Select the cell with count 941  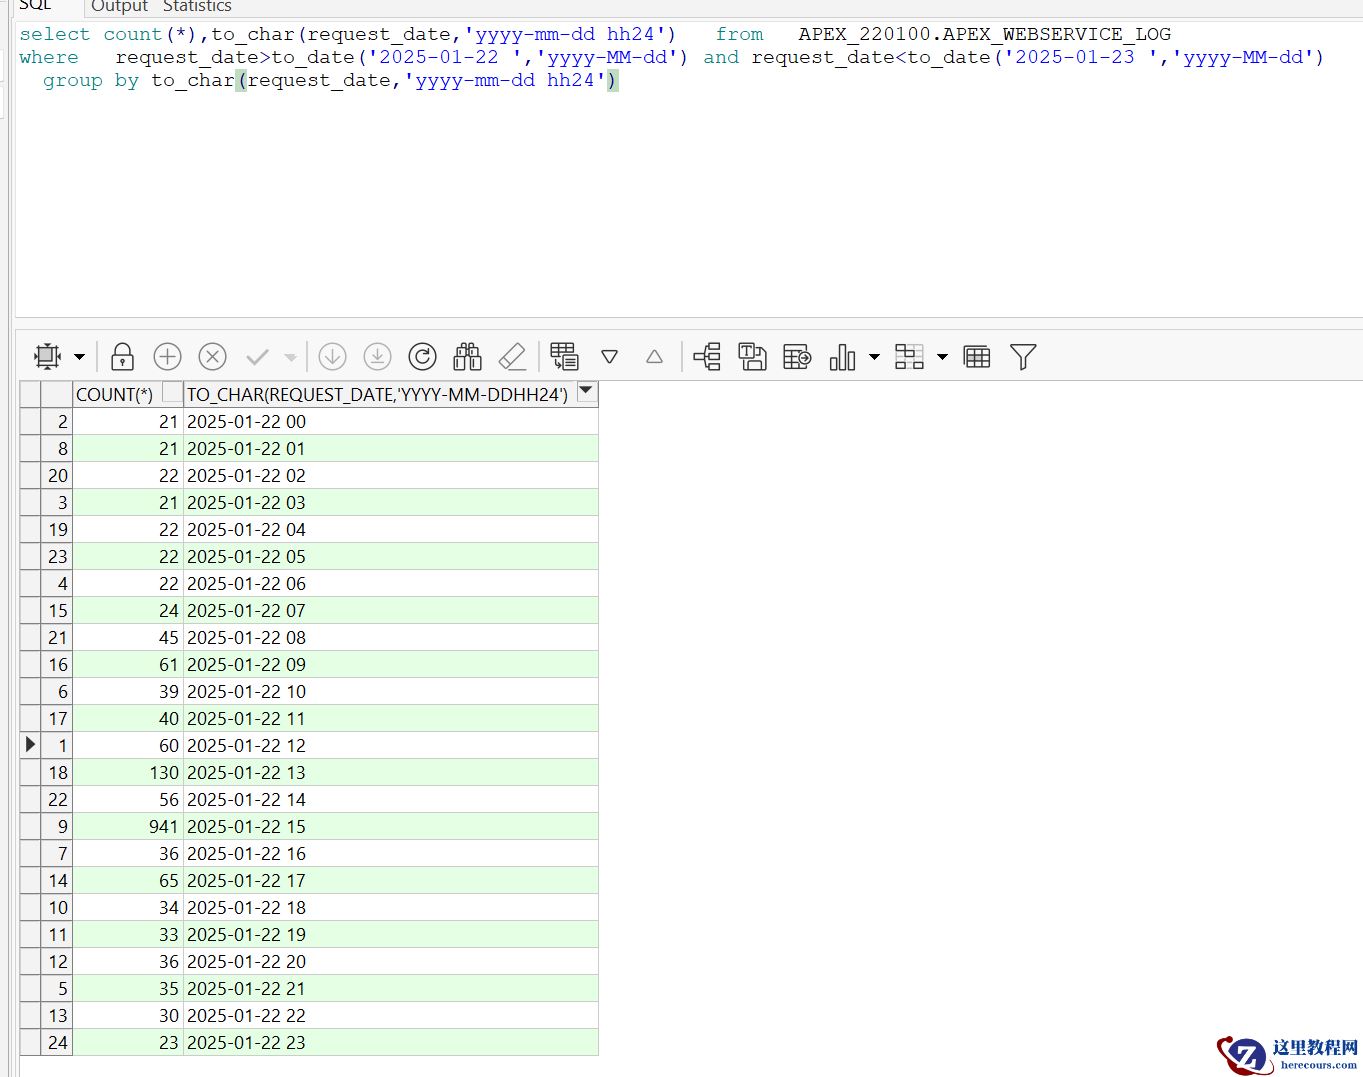point(127,827)
